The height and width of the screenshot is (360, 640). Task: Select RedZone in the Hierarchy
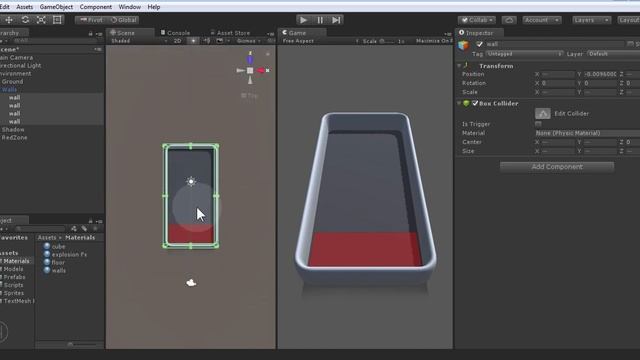click(14, 138)
